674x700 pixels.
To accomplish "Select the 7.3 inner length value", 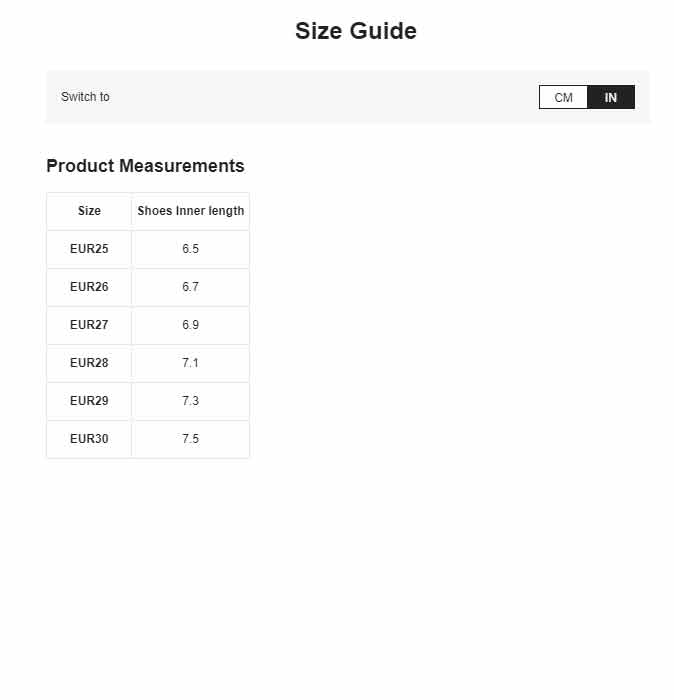I will pos(191,400).
